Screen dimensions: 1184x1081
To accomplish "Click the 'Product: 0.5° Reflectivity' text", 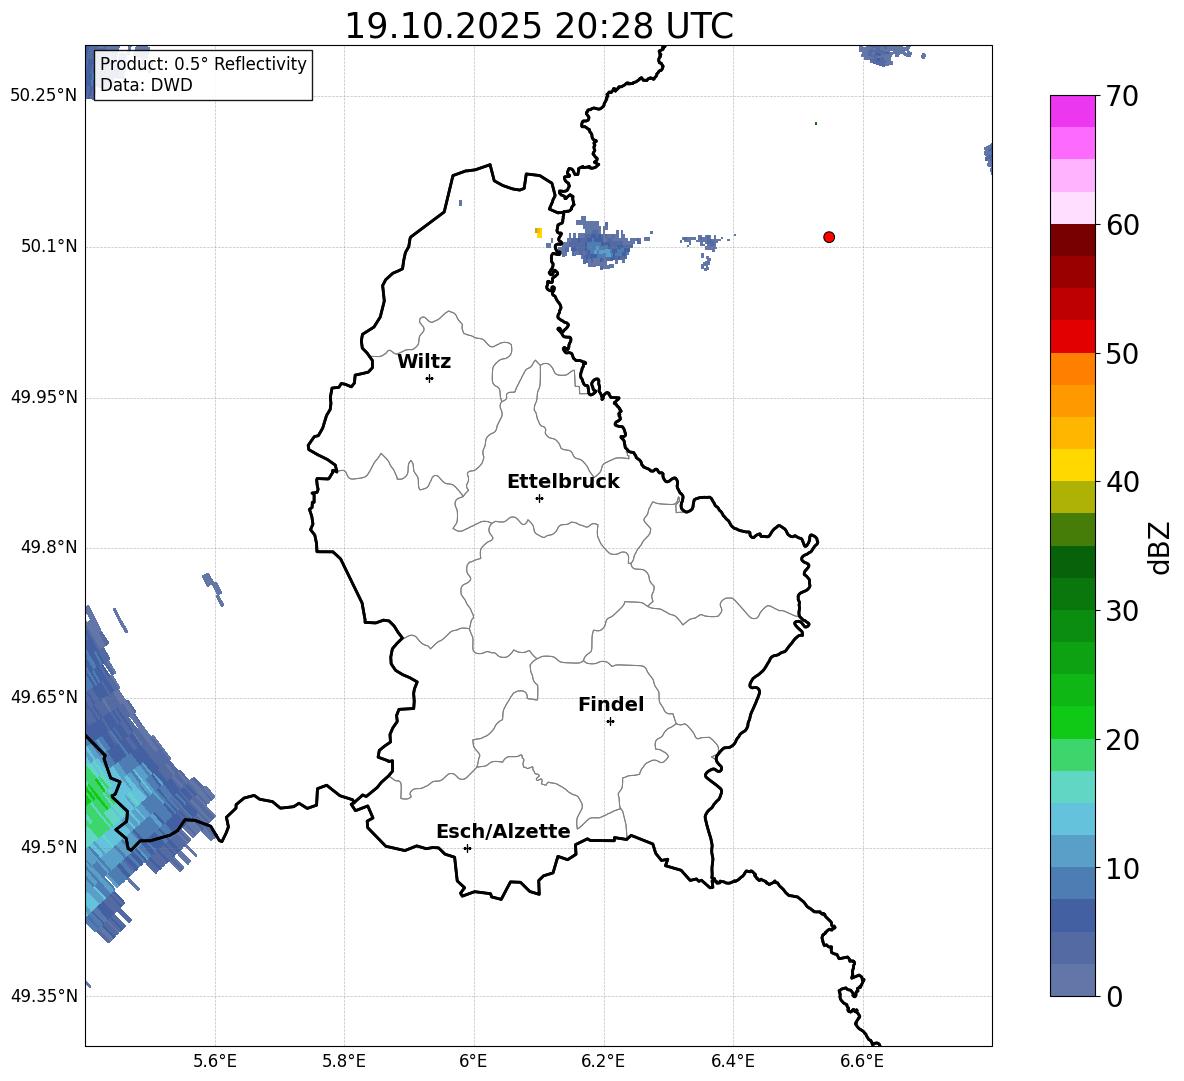I will click(203, 64).
